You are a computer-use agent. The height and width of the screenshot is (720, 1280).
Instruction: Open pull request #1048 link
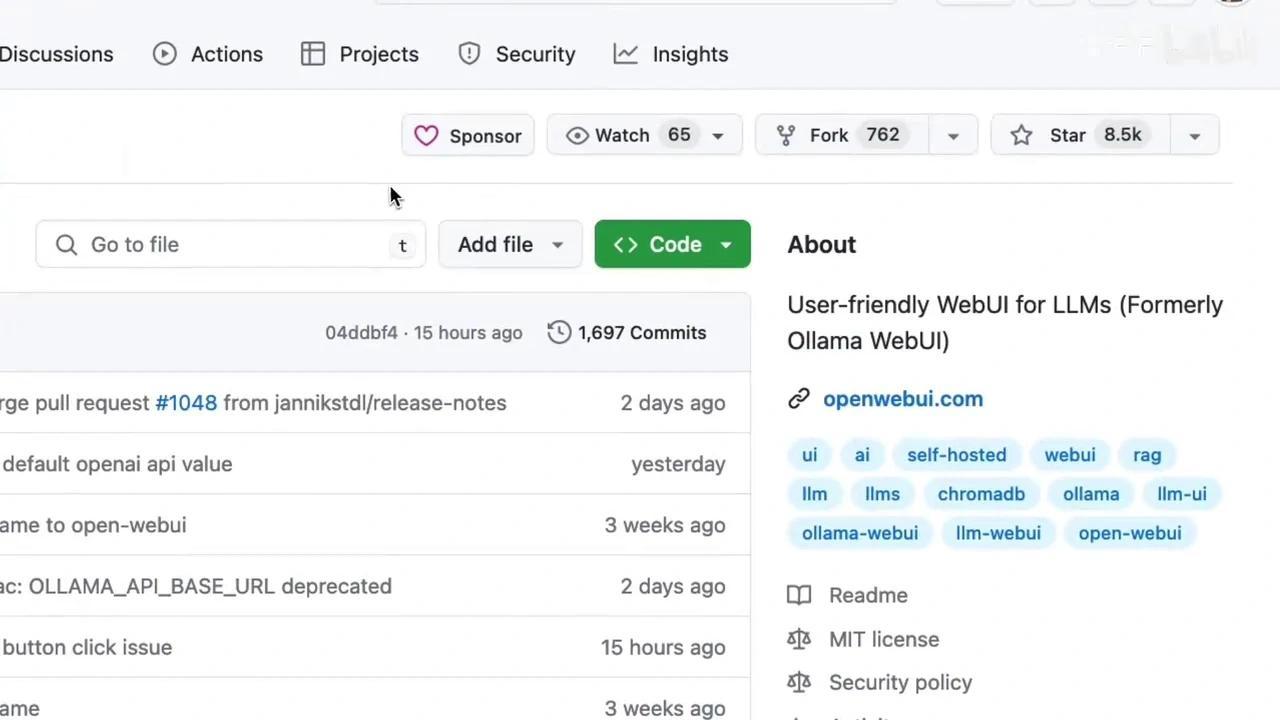click(x=186, y=403)
